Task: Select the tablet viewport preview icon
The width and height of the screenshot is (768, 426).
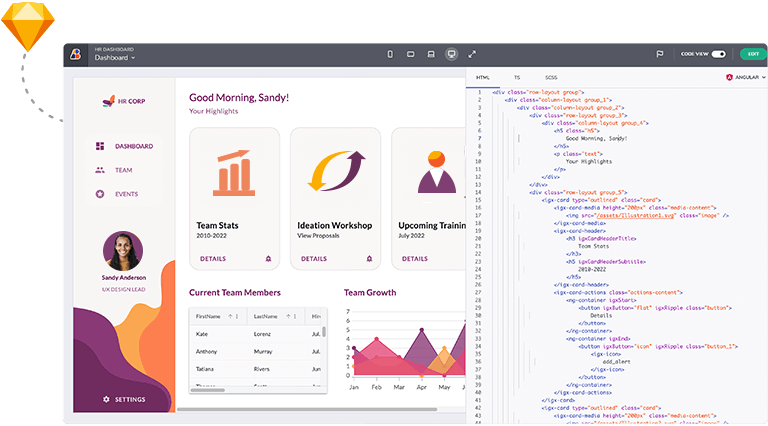Action: click(410, 54)
